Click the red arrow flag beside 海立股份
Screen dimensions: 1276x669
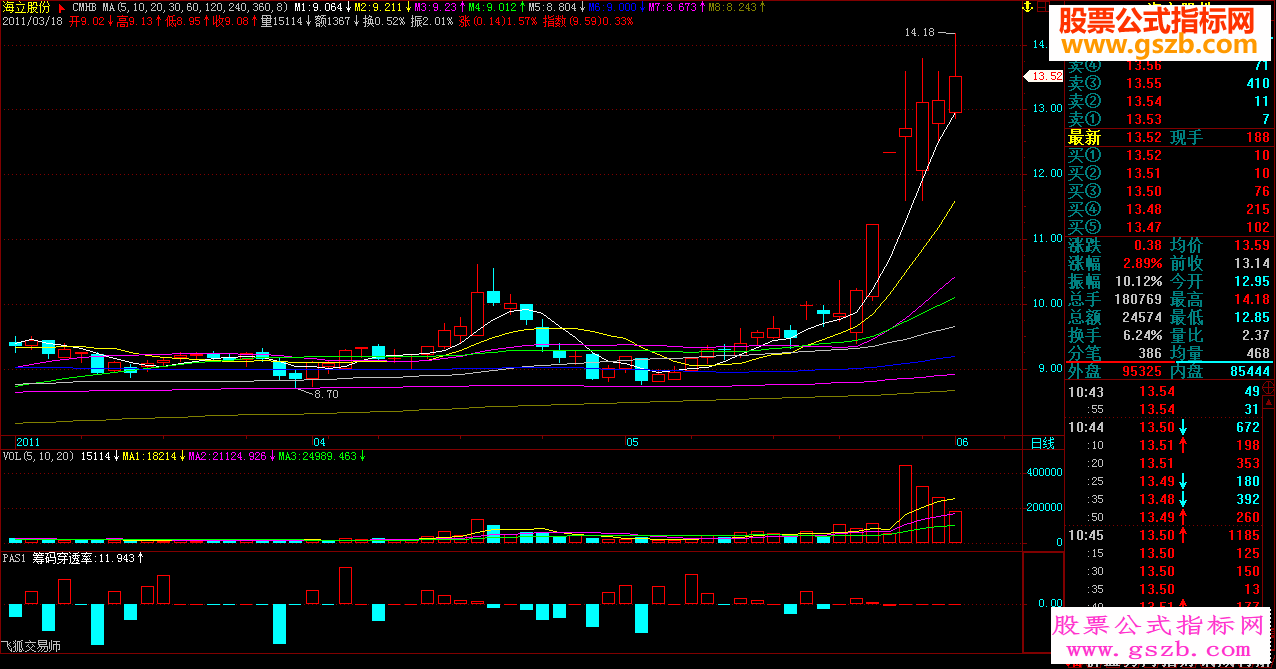(61, 7)
